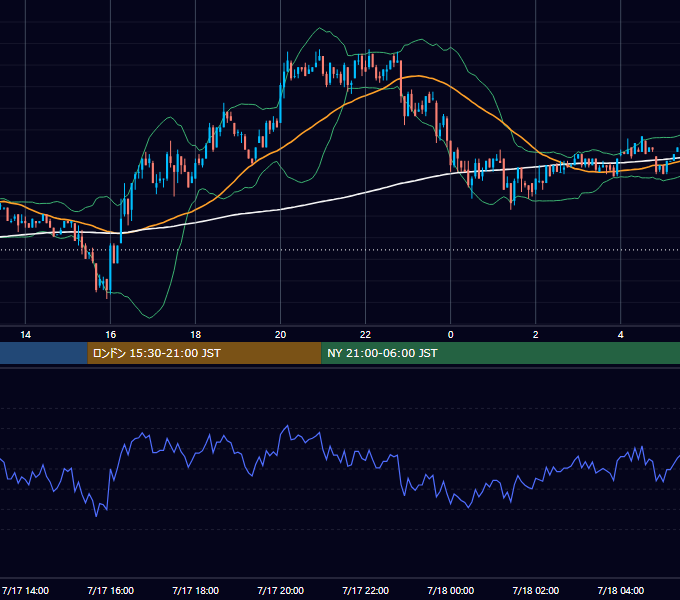Select the hour label 18 on the time axis

196,335
